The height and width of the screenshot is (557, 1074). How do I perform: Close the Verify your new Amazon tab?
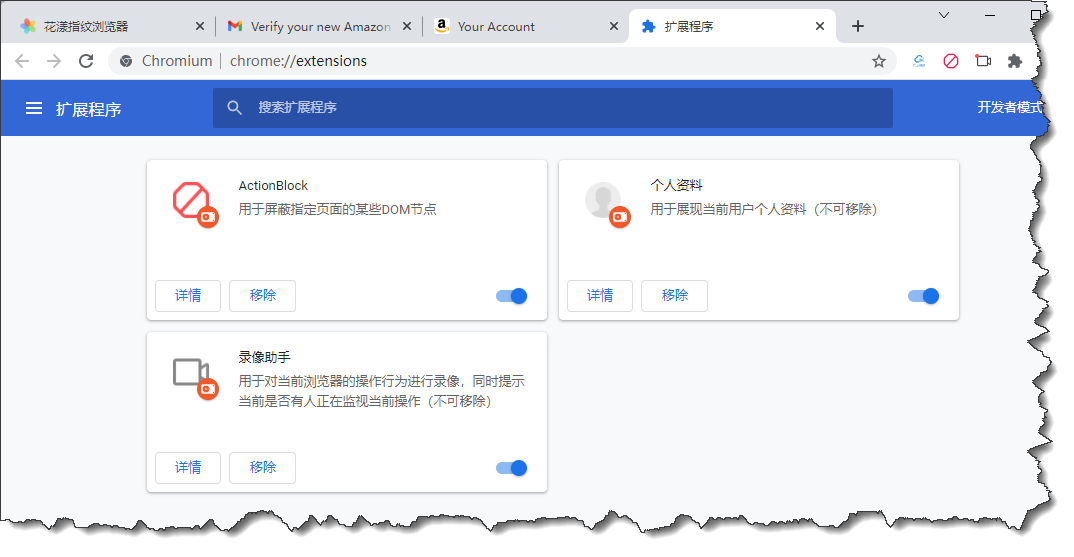point(407,26)
